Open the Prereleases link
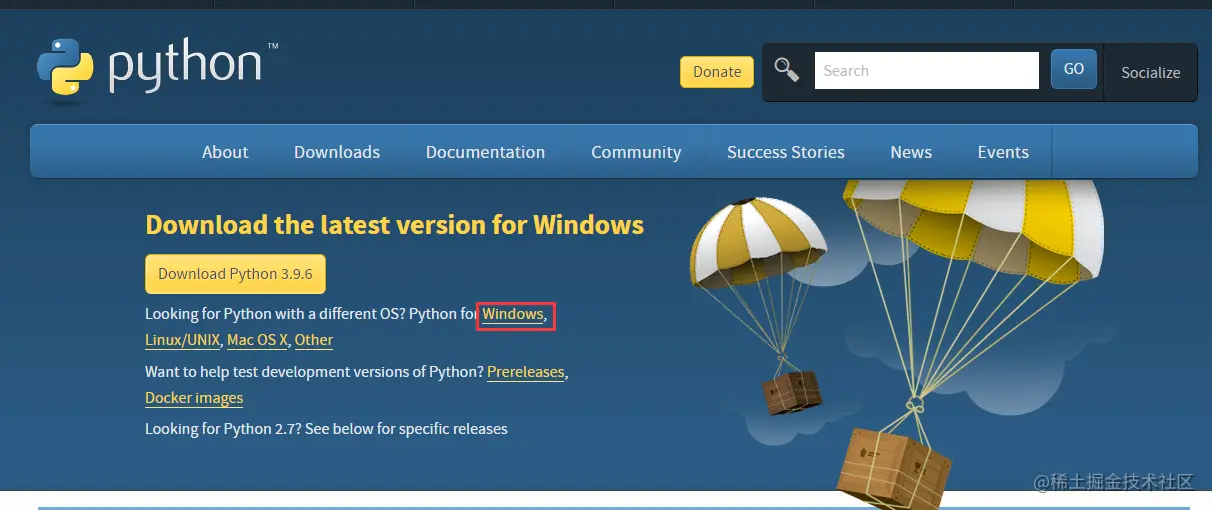This screenshot has width=1212, height=510. 526,372
